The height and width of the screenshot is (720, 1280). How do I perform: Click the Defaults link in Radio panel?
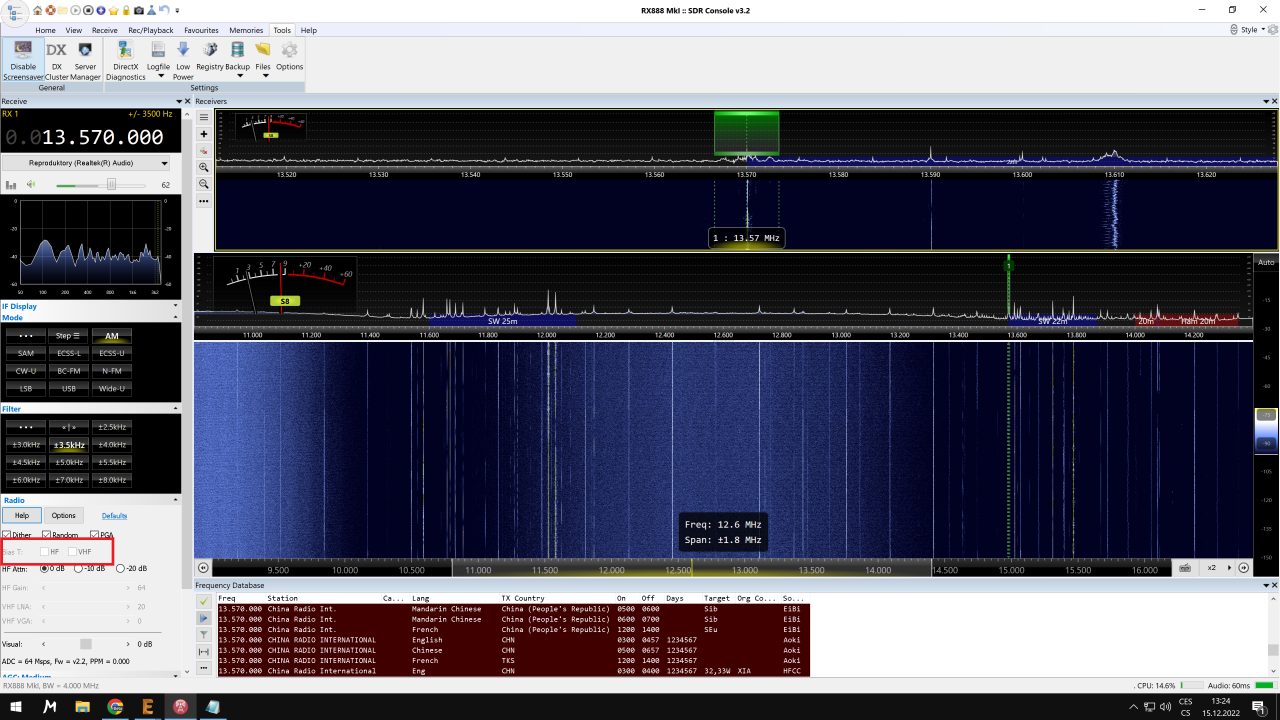click(114, 516)
